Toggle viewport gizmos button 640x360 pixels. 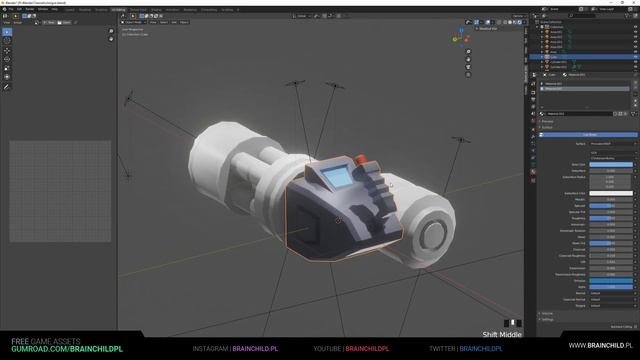[476, 22]
